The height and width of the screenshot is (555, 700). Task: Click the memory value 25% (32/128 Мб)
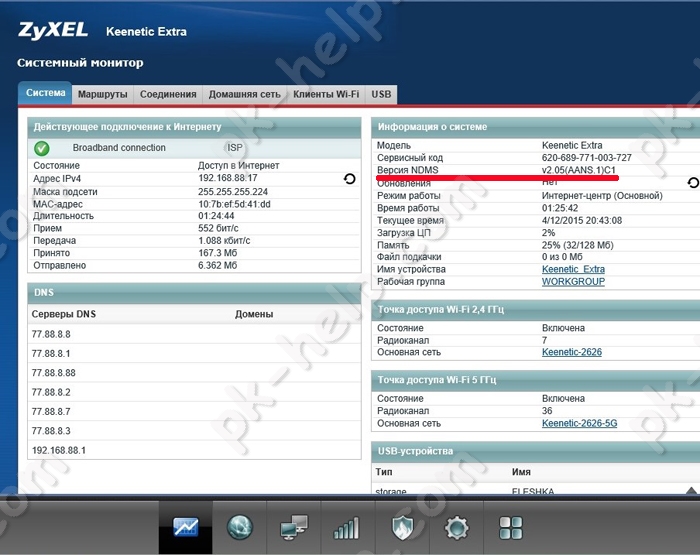578,245
